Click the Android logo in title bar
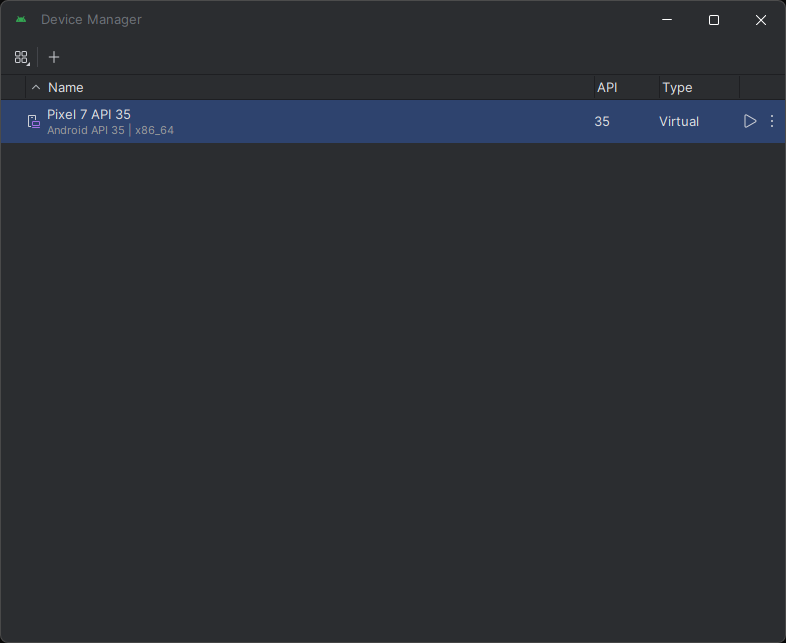786x643 pixels. [x=21, y=20]
